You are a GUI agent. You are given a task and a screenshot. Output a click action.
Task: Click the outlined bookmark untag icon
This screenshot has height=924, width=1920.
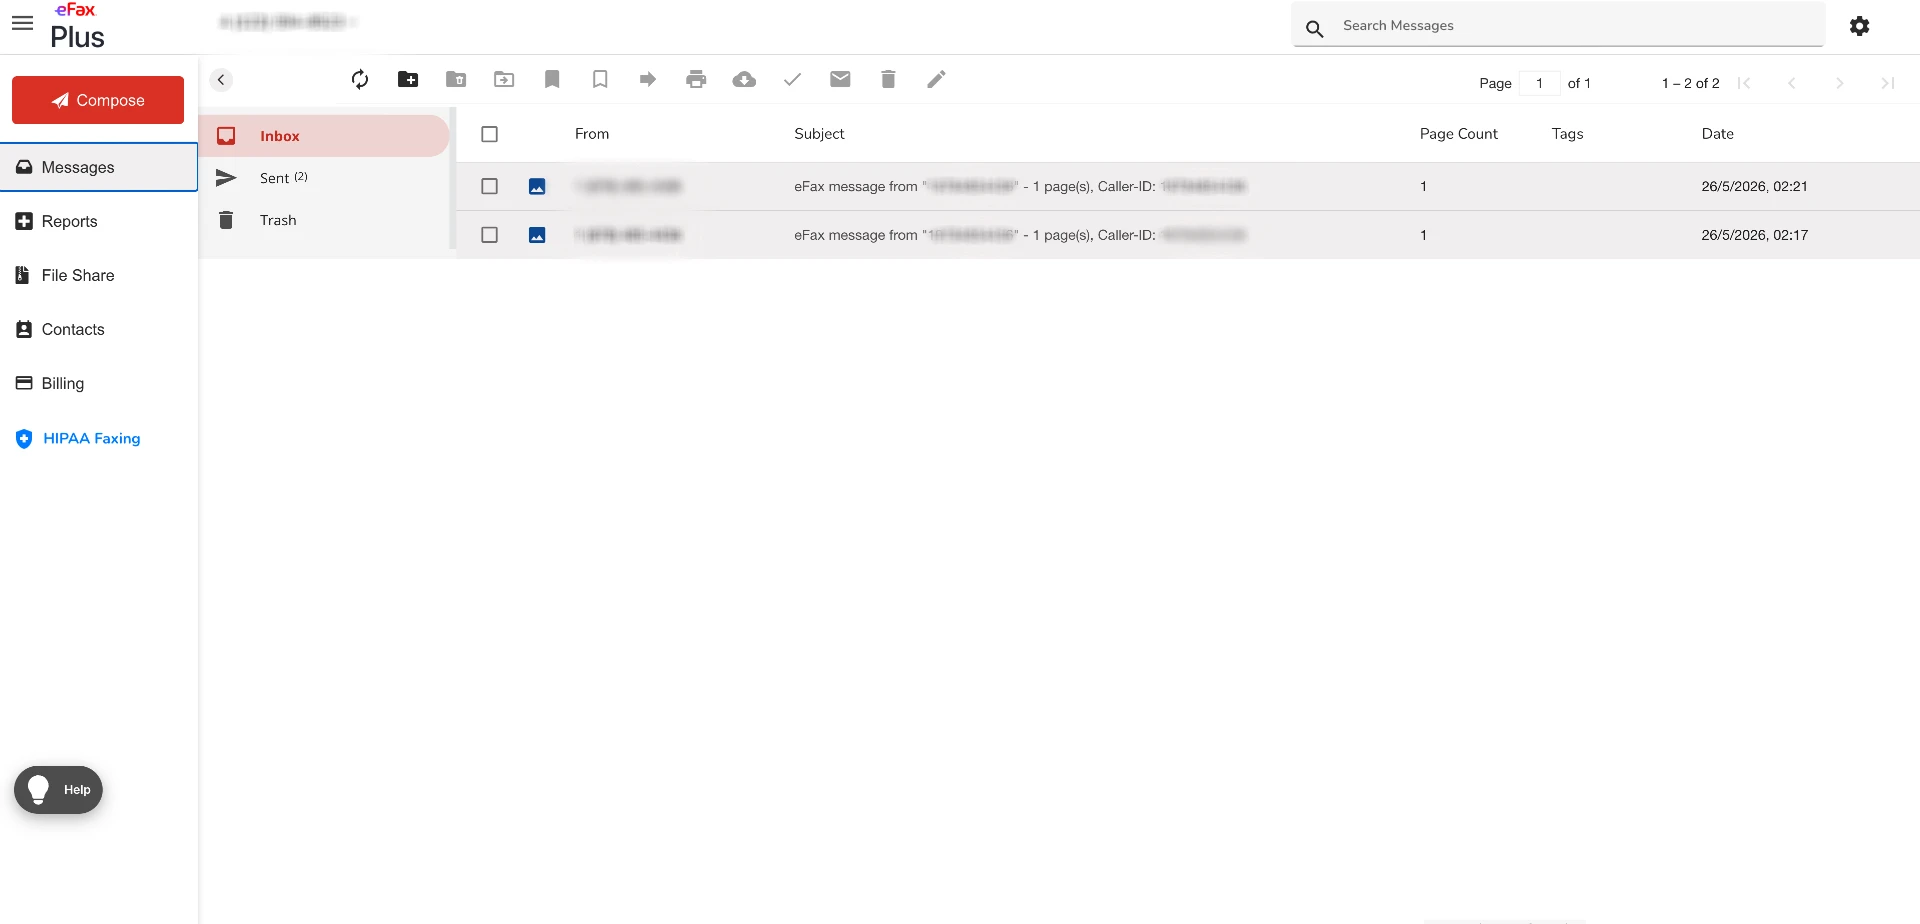pos(600,80)
